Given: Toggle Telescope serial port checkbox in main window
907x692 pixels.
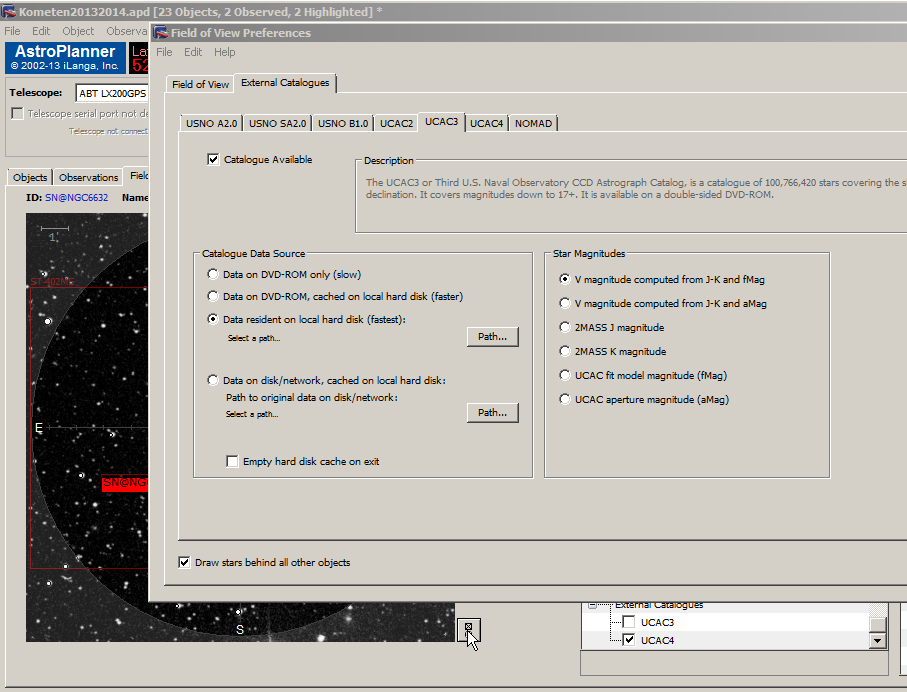Looking at the screenshot, I should 17,113.
